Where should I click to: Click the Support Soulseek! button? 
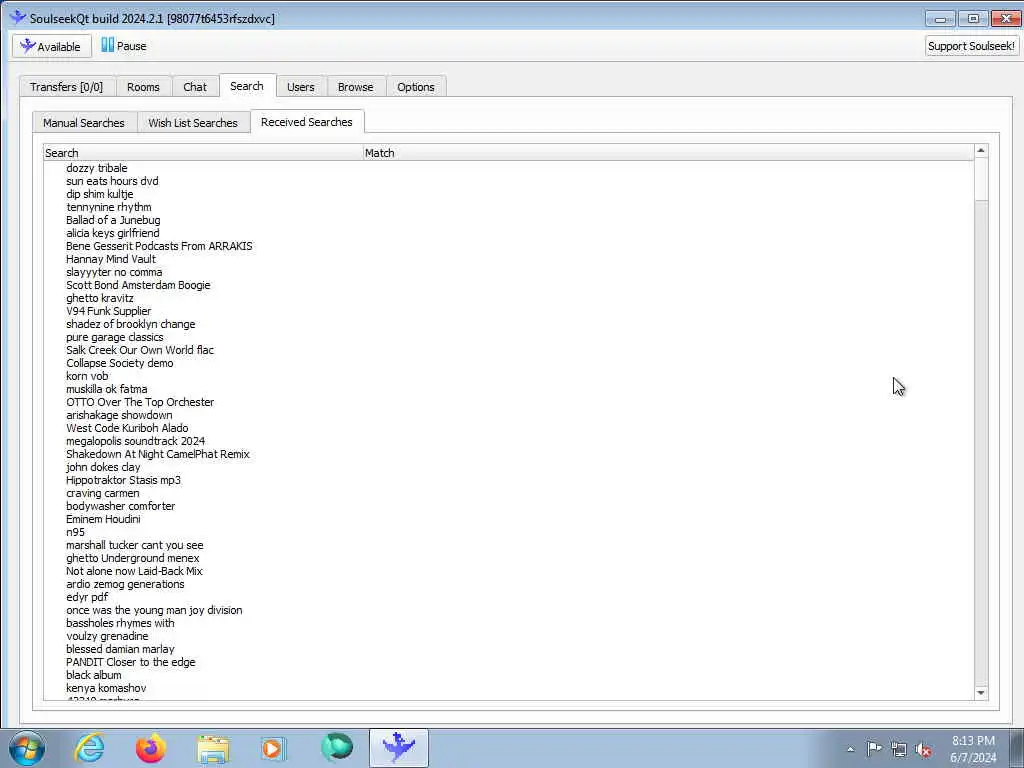pyautogui.click(x=971, y=46)
